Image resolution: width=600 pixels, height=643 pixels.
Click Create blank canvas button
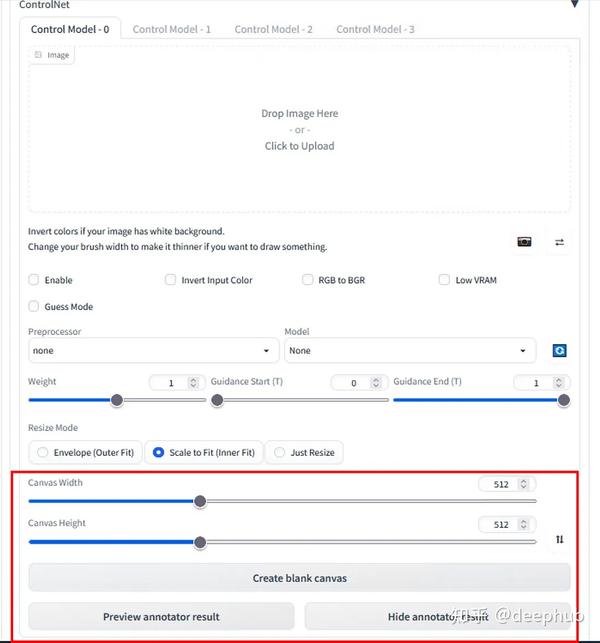point(299,578)
